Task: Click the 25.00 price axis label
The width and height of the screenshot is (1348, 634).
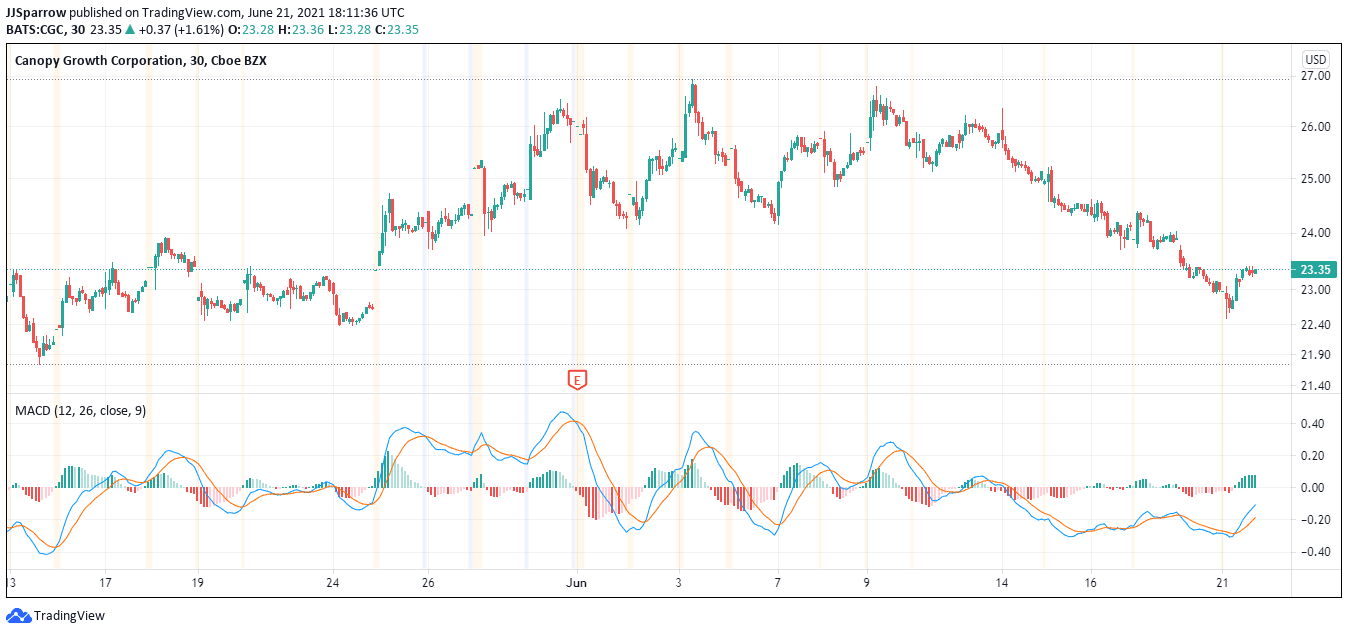Action: [1316, 179]
